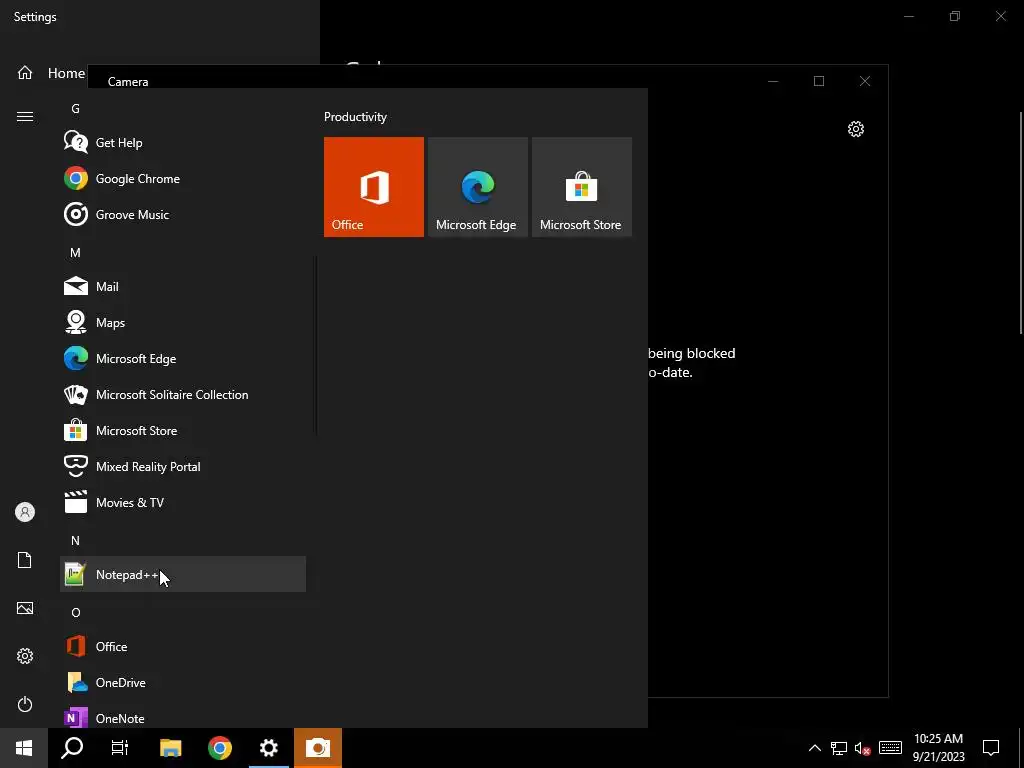This screenshot has height=768, width=1024.
Task: Switch to Settings on the taskbar
Action: [x=268, y=748]
